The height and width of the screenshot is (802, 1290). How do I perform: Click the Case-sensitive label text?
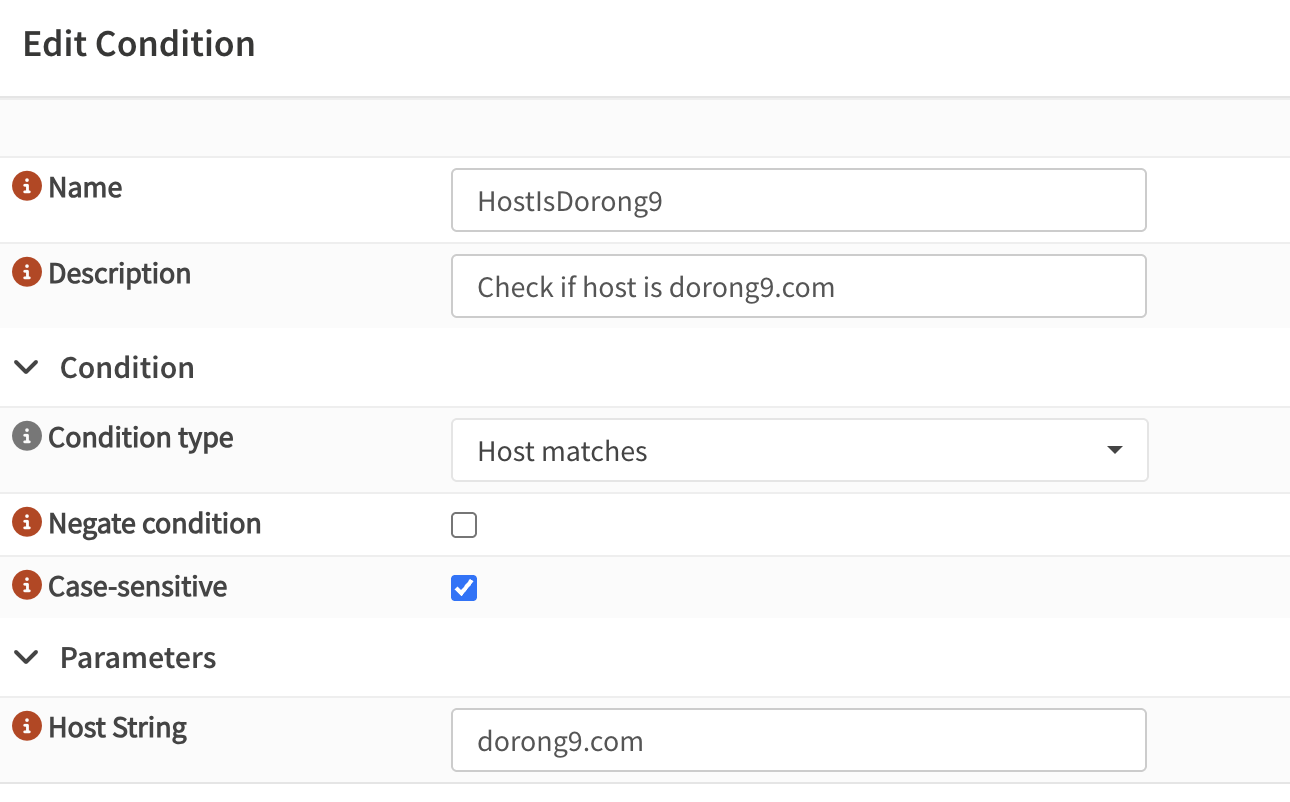[x=138, y=586]
